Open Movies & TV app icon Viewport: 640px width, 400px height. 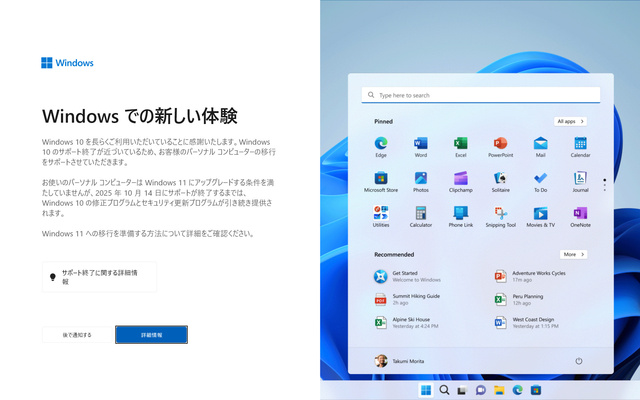pos(540,213)
